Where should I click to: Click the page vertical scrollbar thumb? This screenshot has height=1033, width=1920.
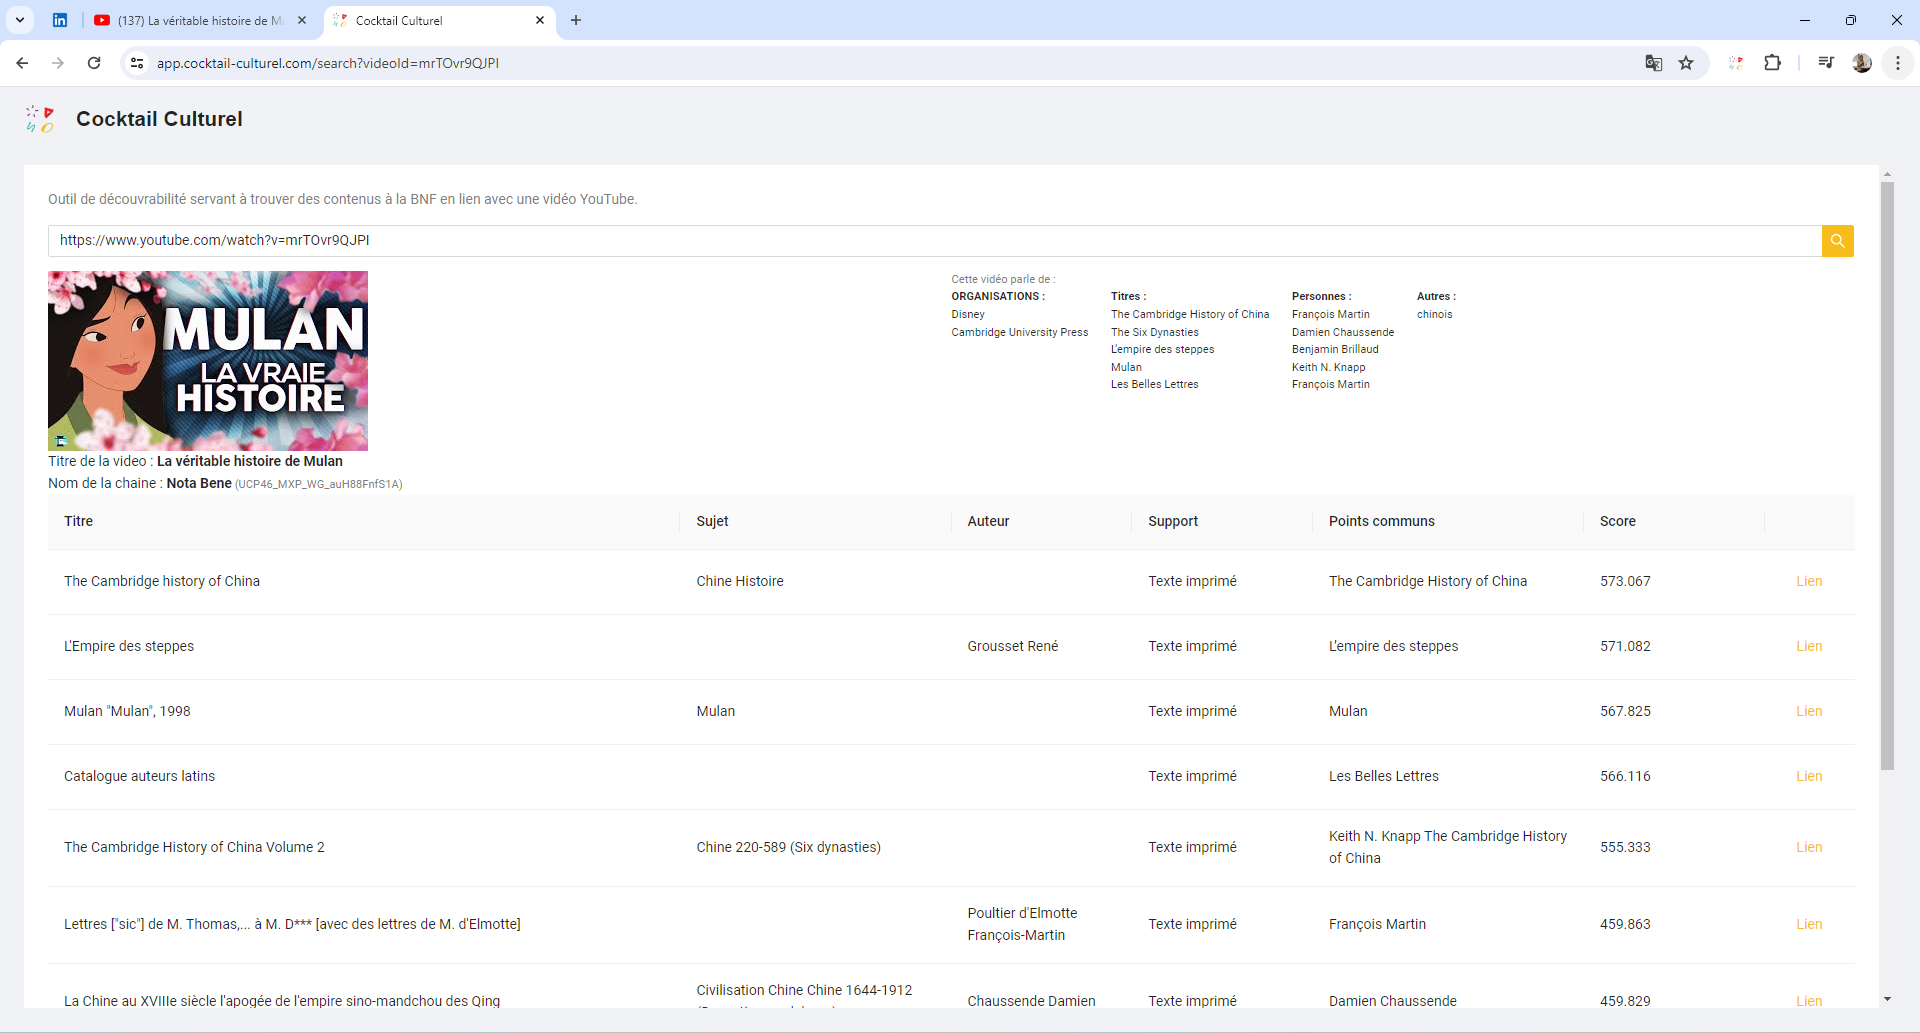coord(1887,475)
